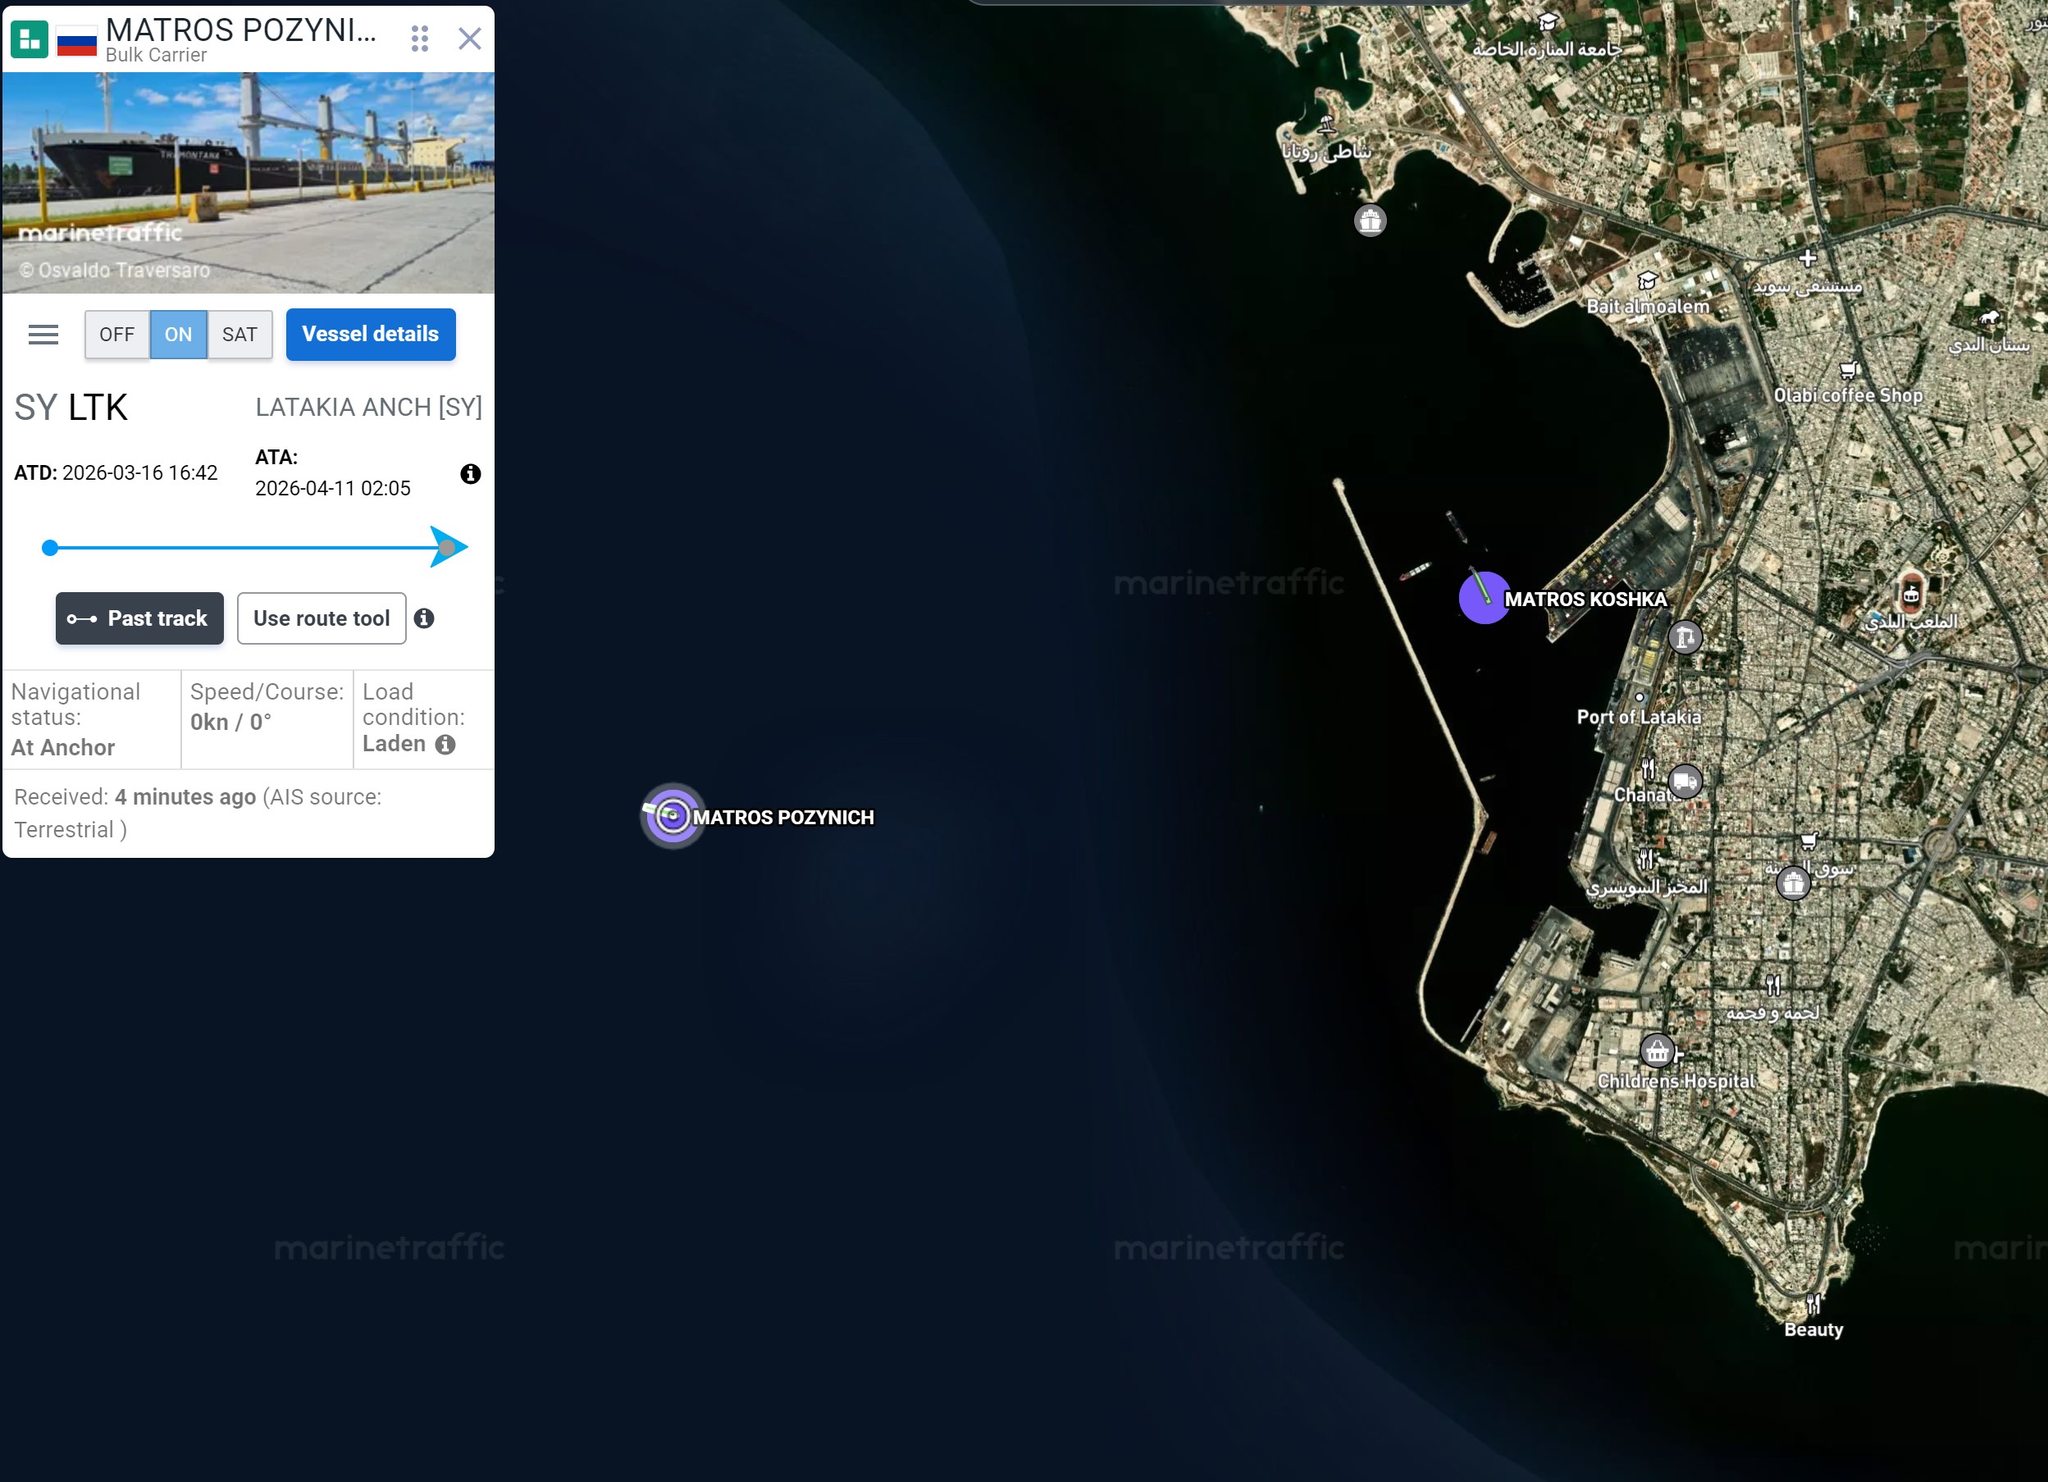Click LATAKIA ANCH destination link
Viewport: 2048px width, 1482px height.
368,407
